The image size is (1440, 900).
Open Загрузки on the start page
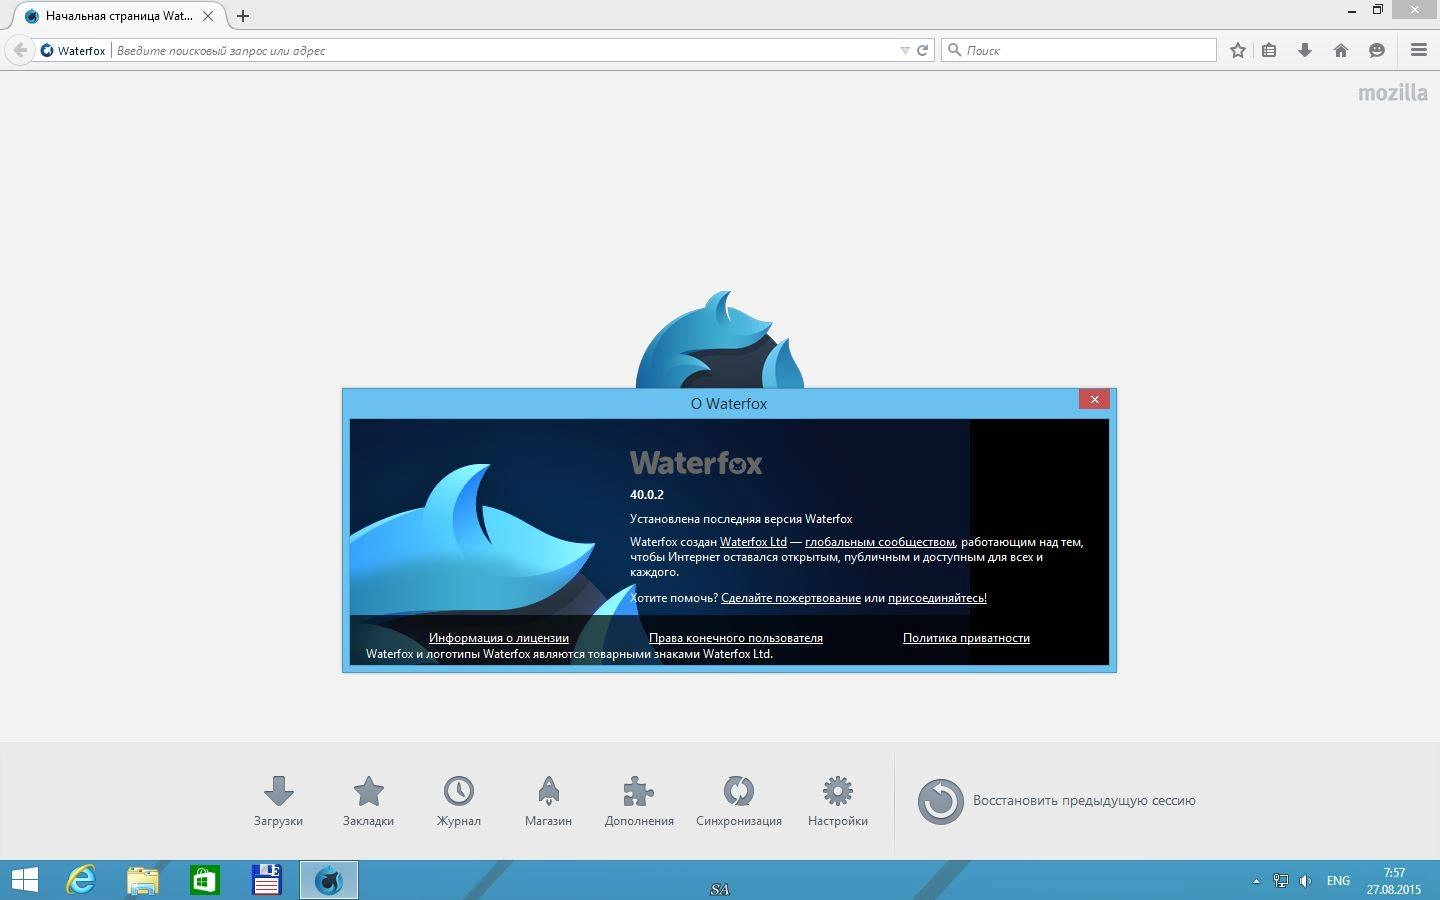[278, 801]
